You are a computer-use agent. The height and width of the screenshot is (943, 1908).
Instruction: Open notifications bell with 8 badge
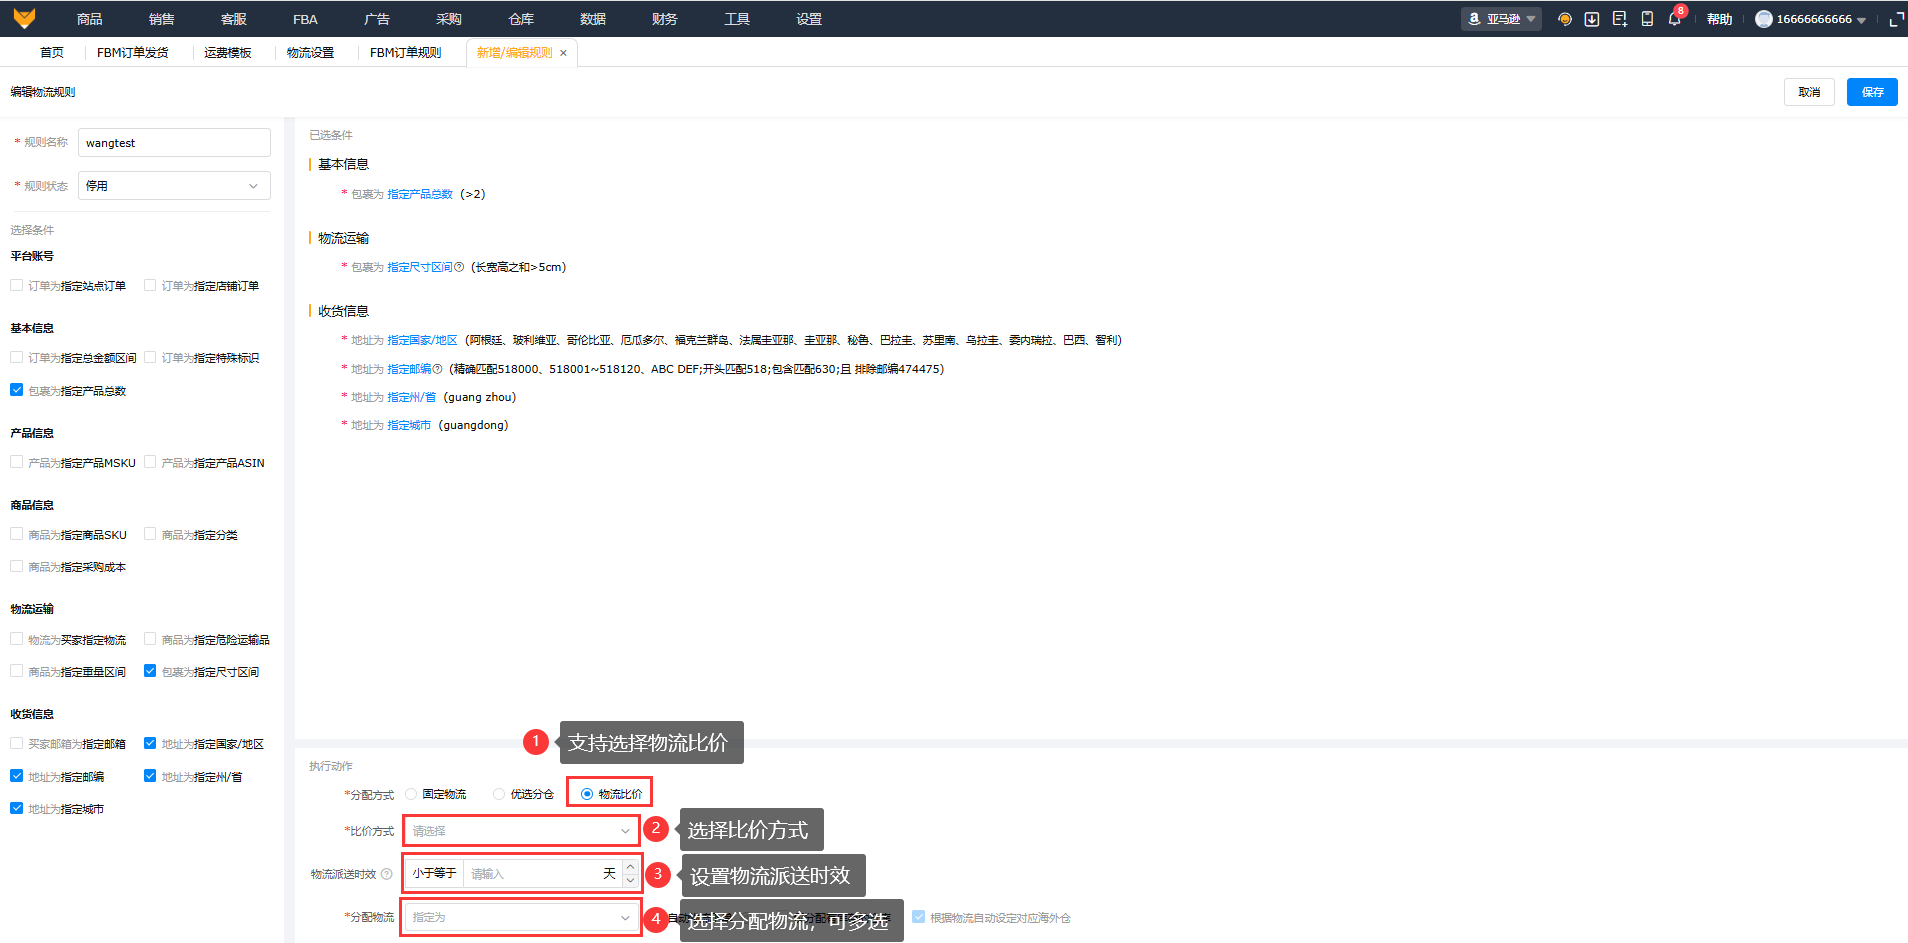pyautogui.click(x=1675, y=19)
